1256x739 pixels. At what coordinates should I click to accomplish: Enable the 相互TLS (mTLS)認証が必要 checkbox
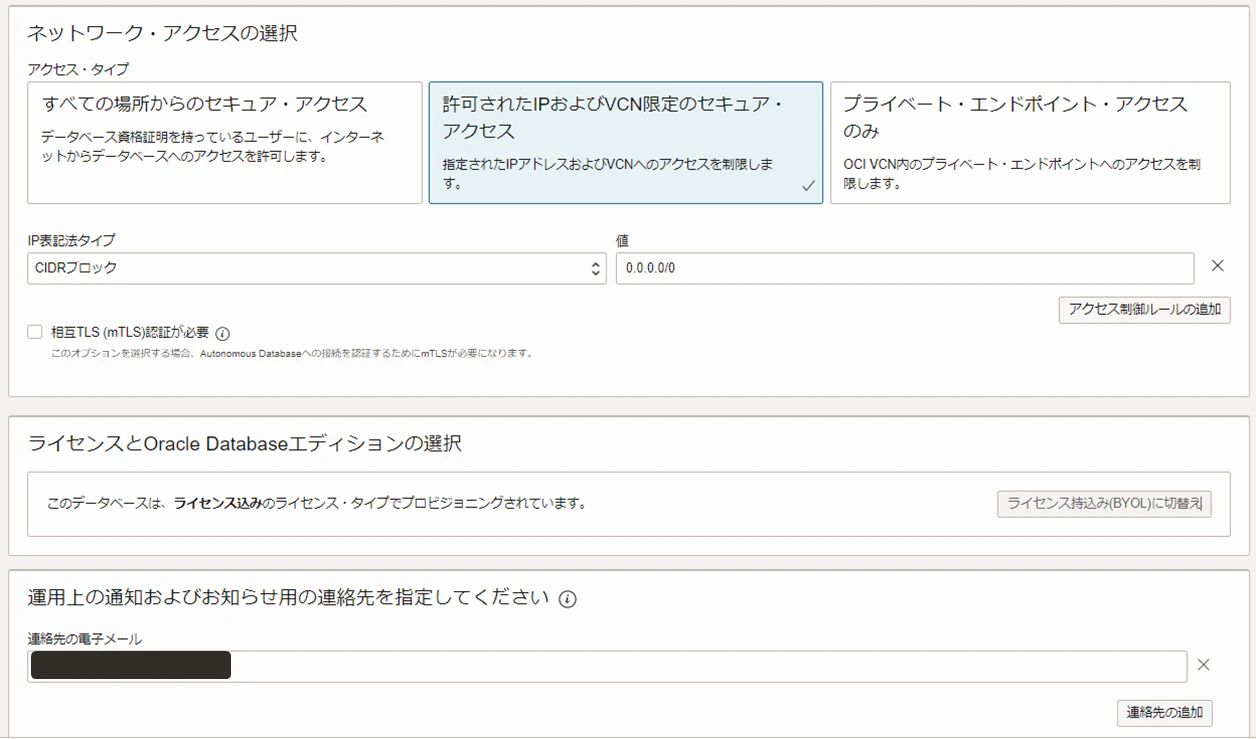35,332
